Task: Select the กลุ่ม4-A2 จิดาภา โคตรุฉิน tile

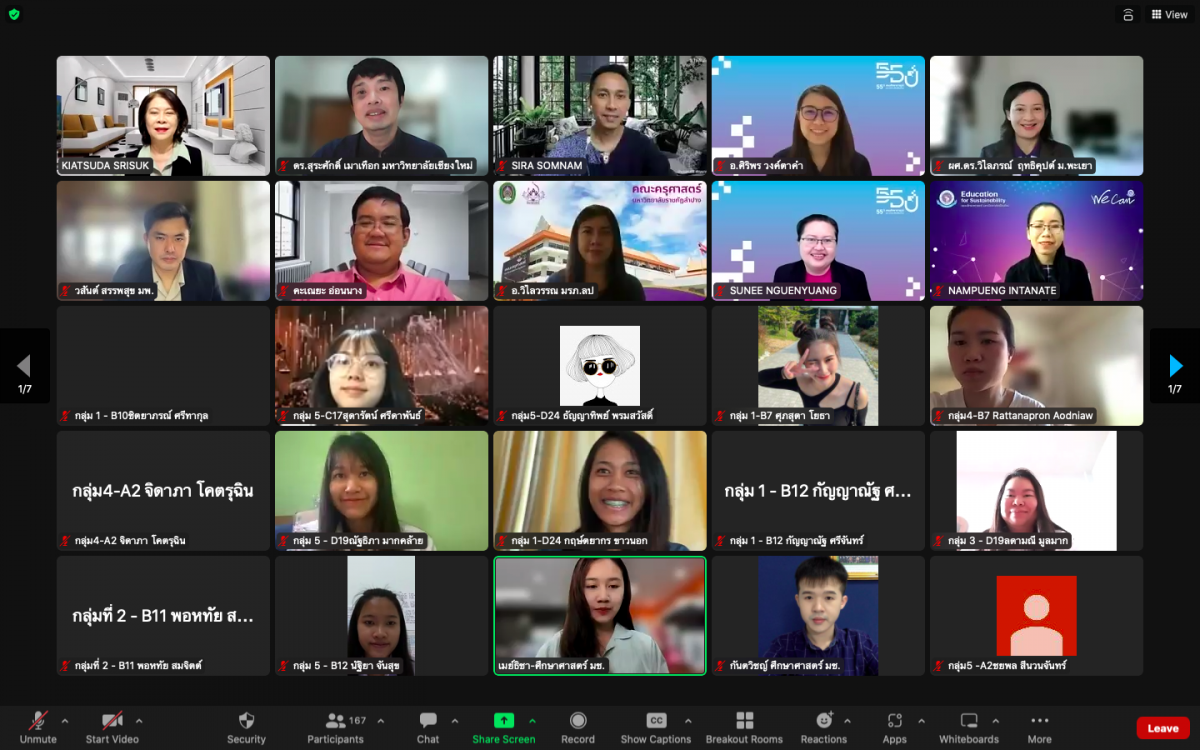Action: (x=163, y=491)
